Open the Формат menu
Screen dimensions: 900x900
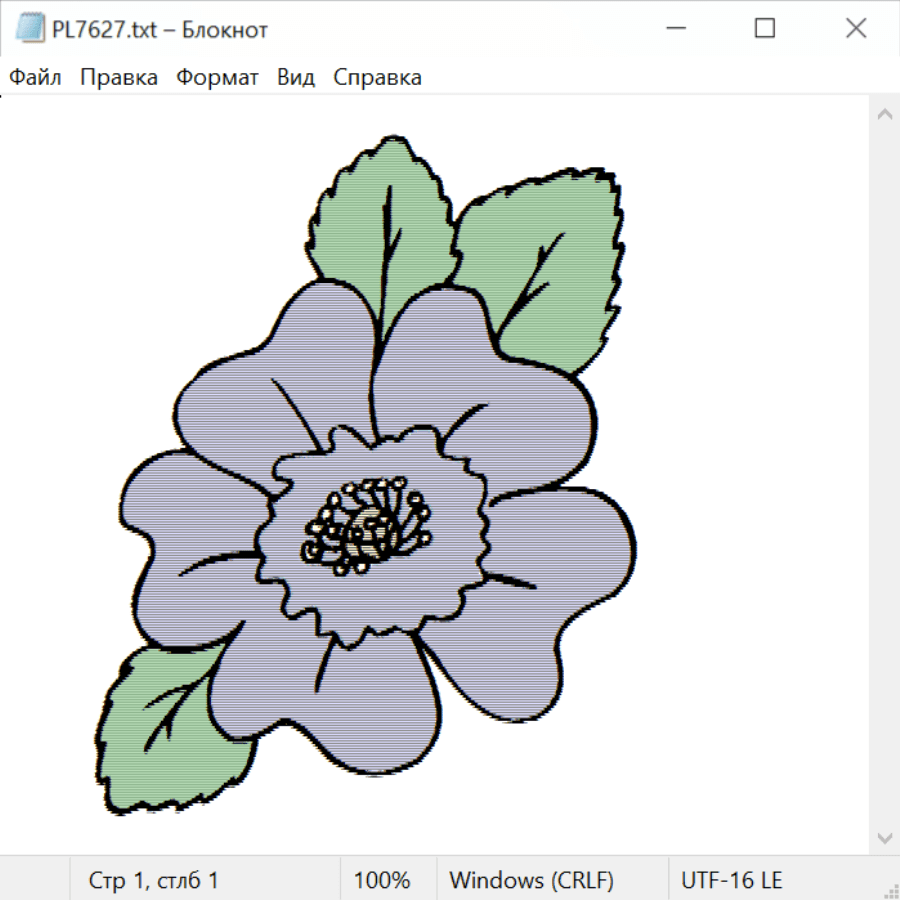click(217, 78)
